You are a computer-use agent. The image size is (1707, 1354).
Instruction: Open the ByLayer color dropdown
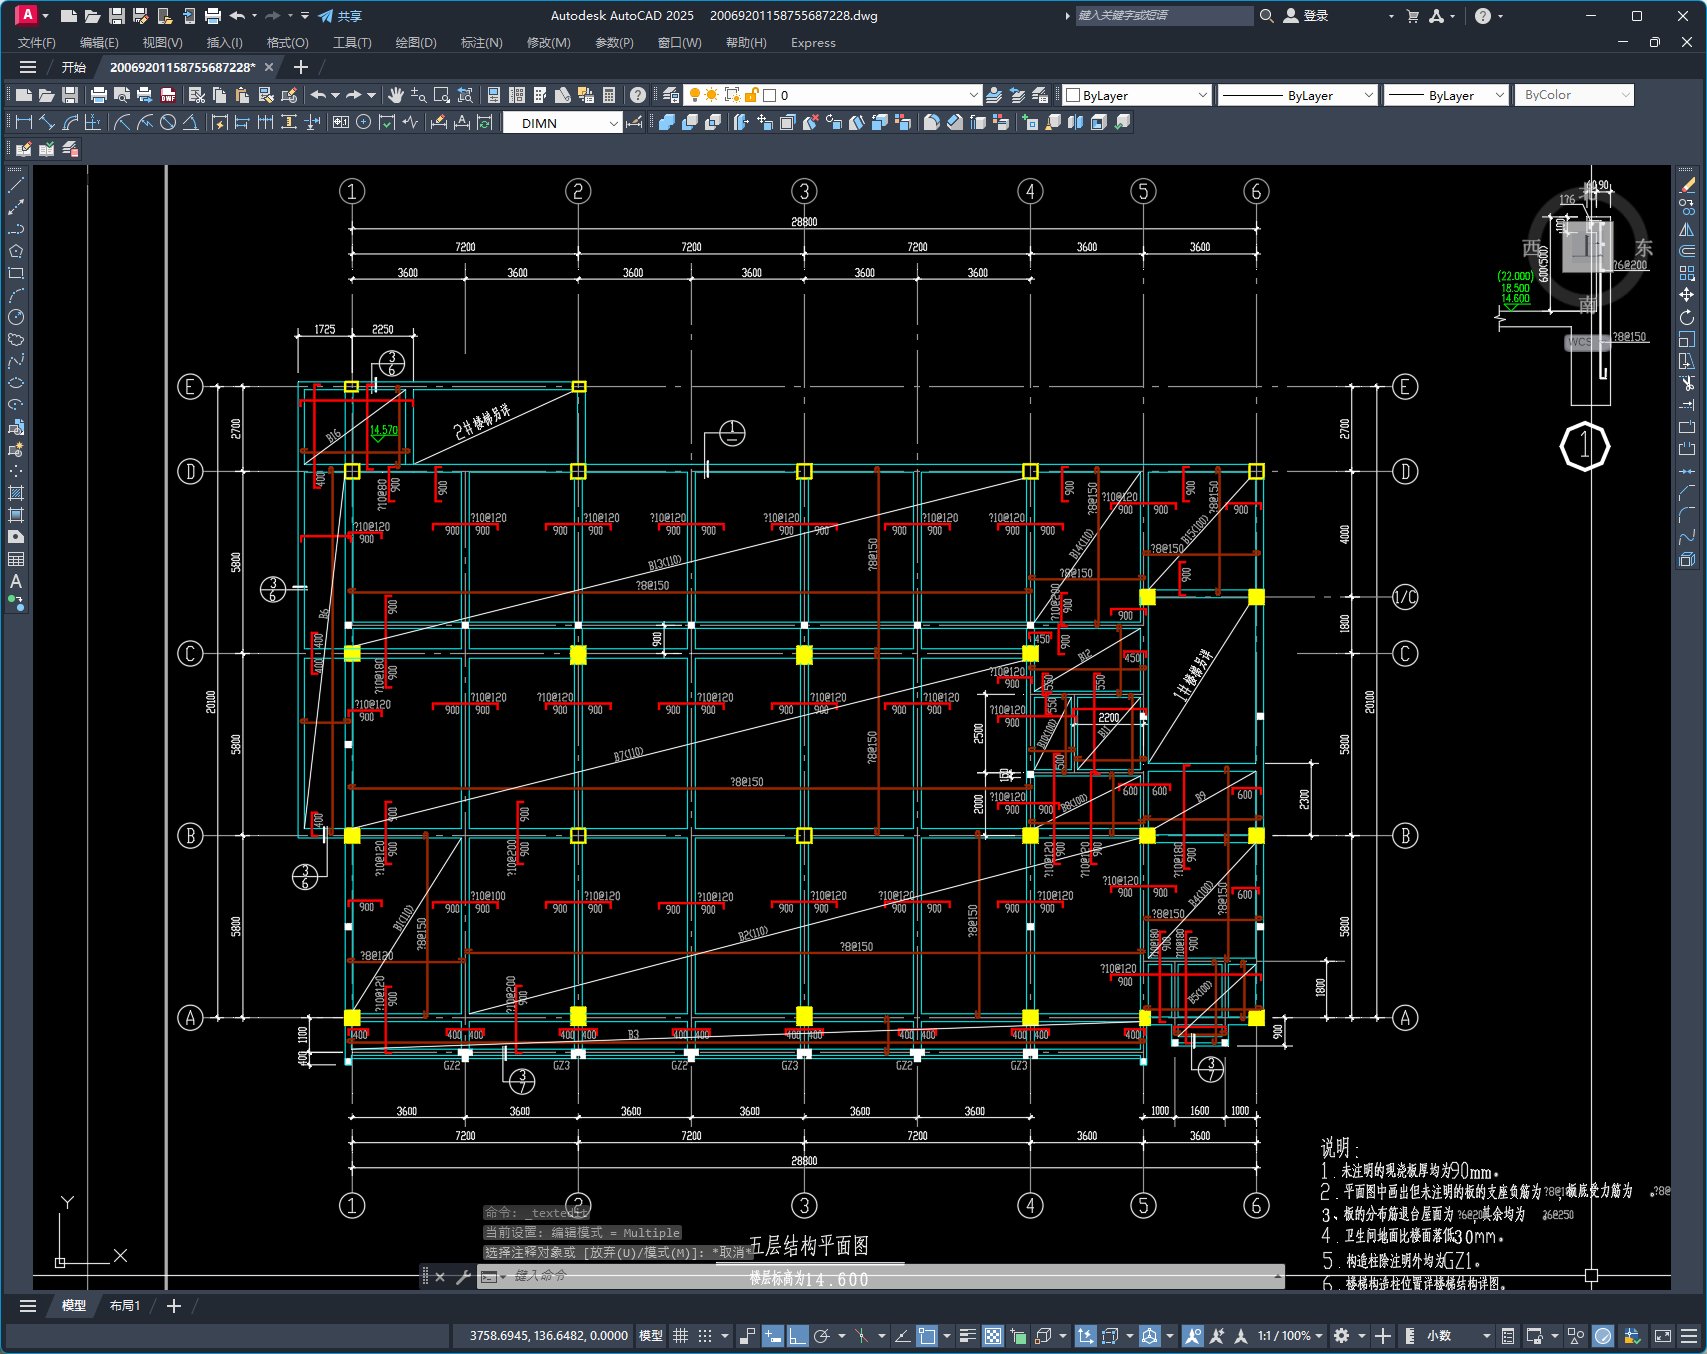tap(1137, 95)
